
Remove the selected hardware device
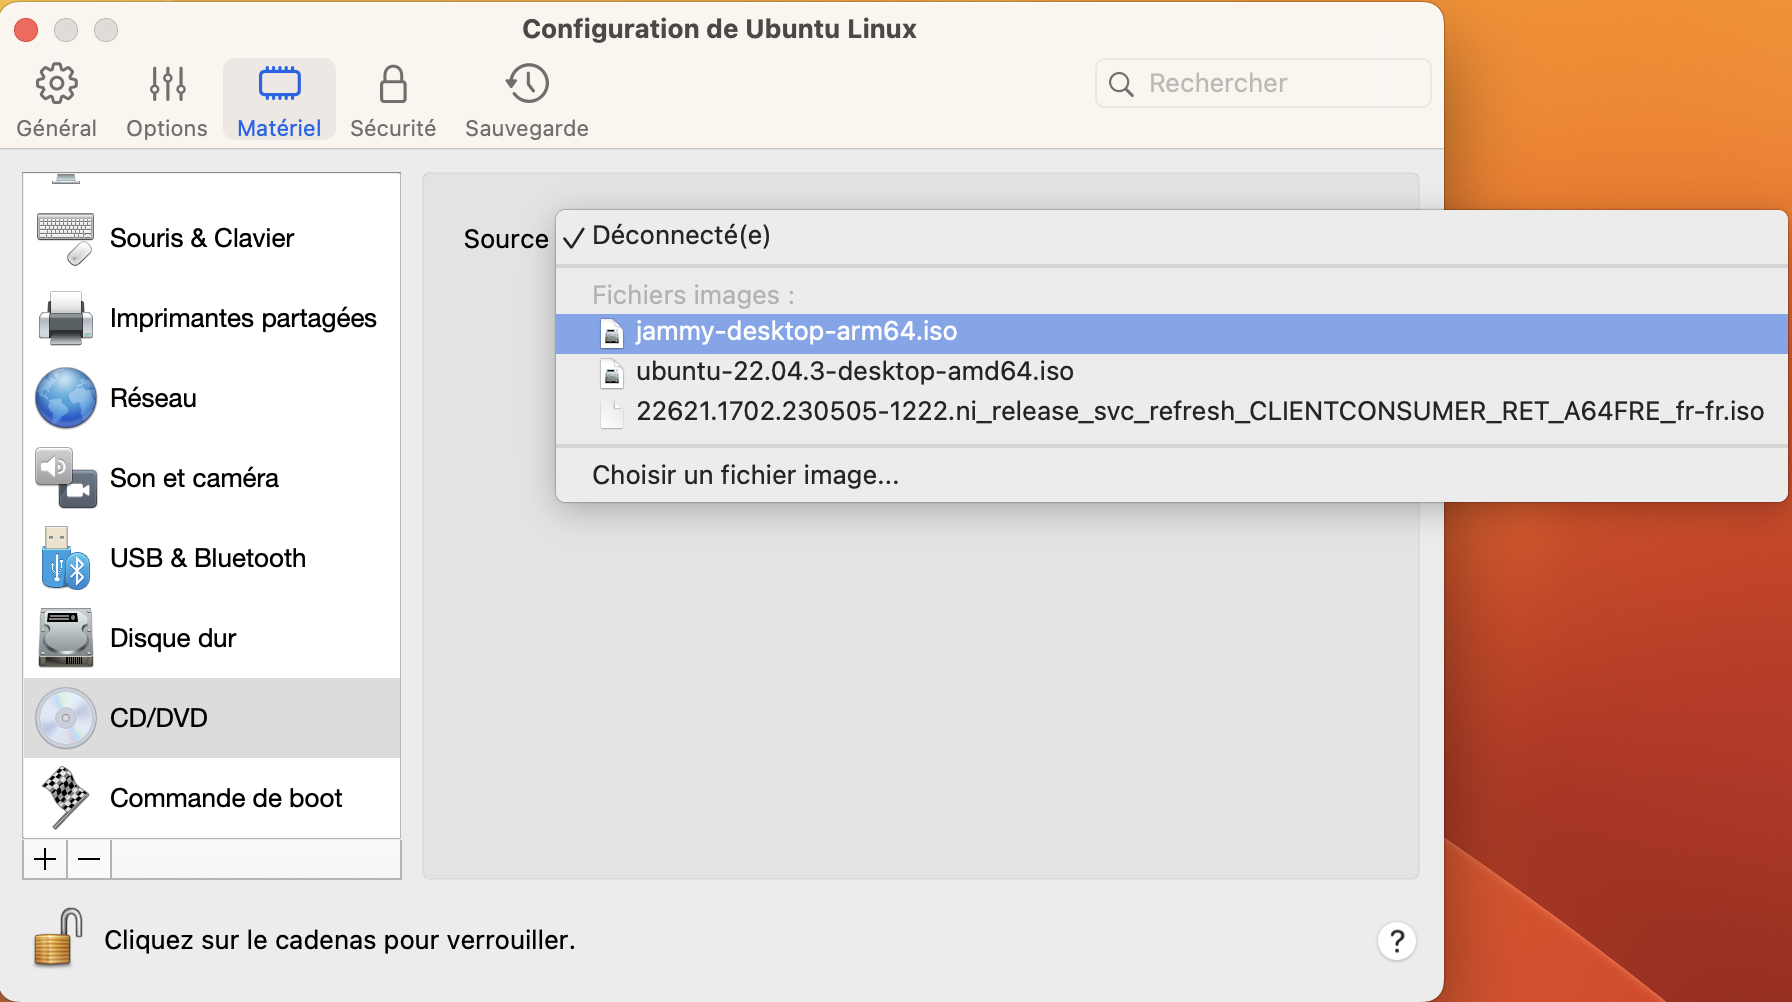coord(89,859)
